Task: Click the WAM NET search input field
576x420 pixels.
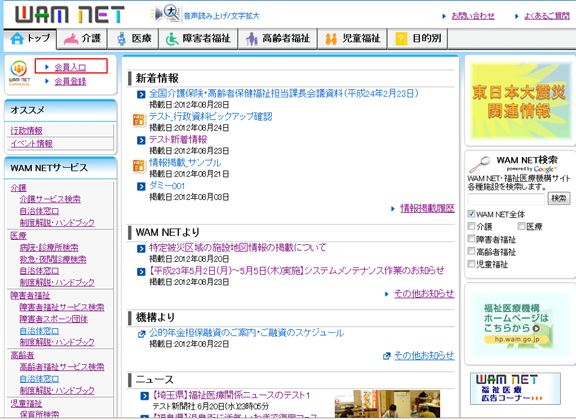Action: tap(506, 199)
